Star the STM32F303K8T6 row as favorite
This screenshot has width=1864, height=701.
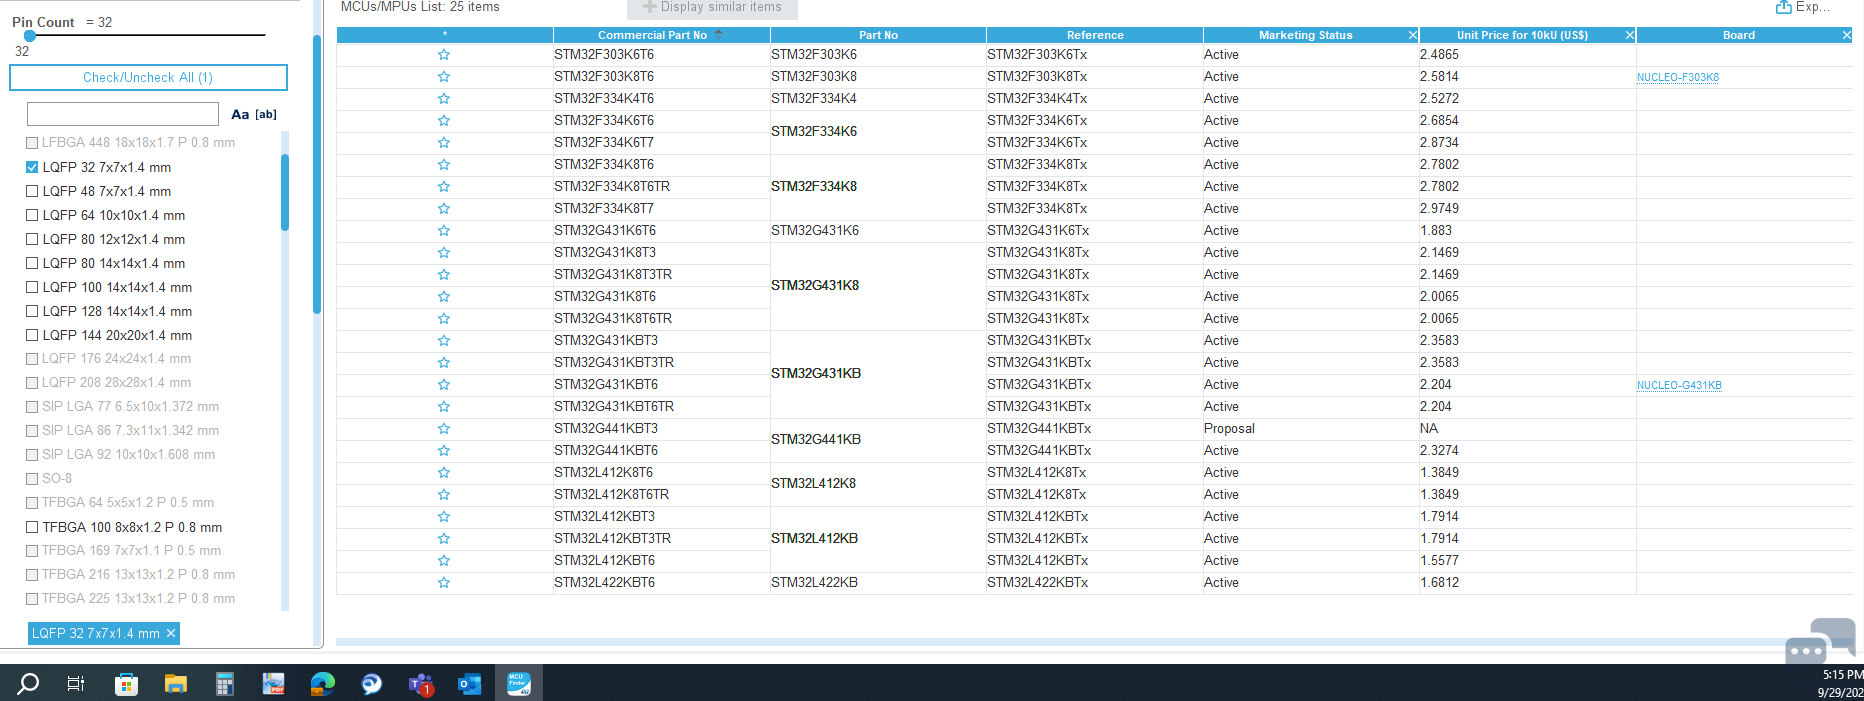coord(443,77)
